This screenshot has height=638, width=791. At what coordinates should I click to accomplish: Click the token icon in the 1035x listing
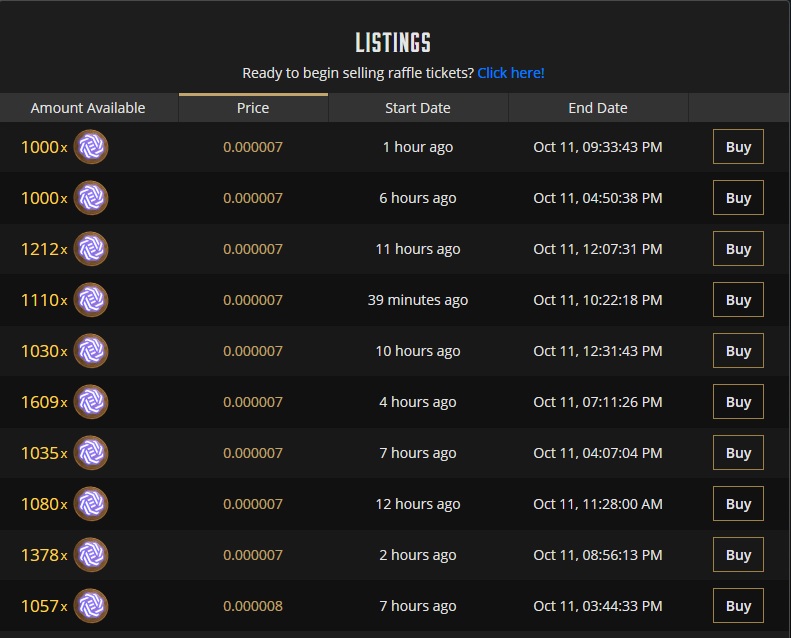[x=91, y=453]
